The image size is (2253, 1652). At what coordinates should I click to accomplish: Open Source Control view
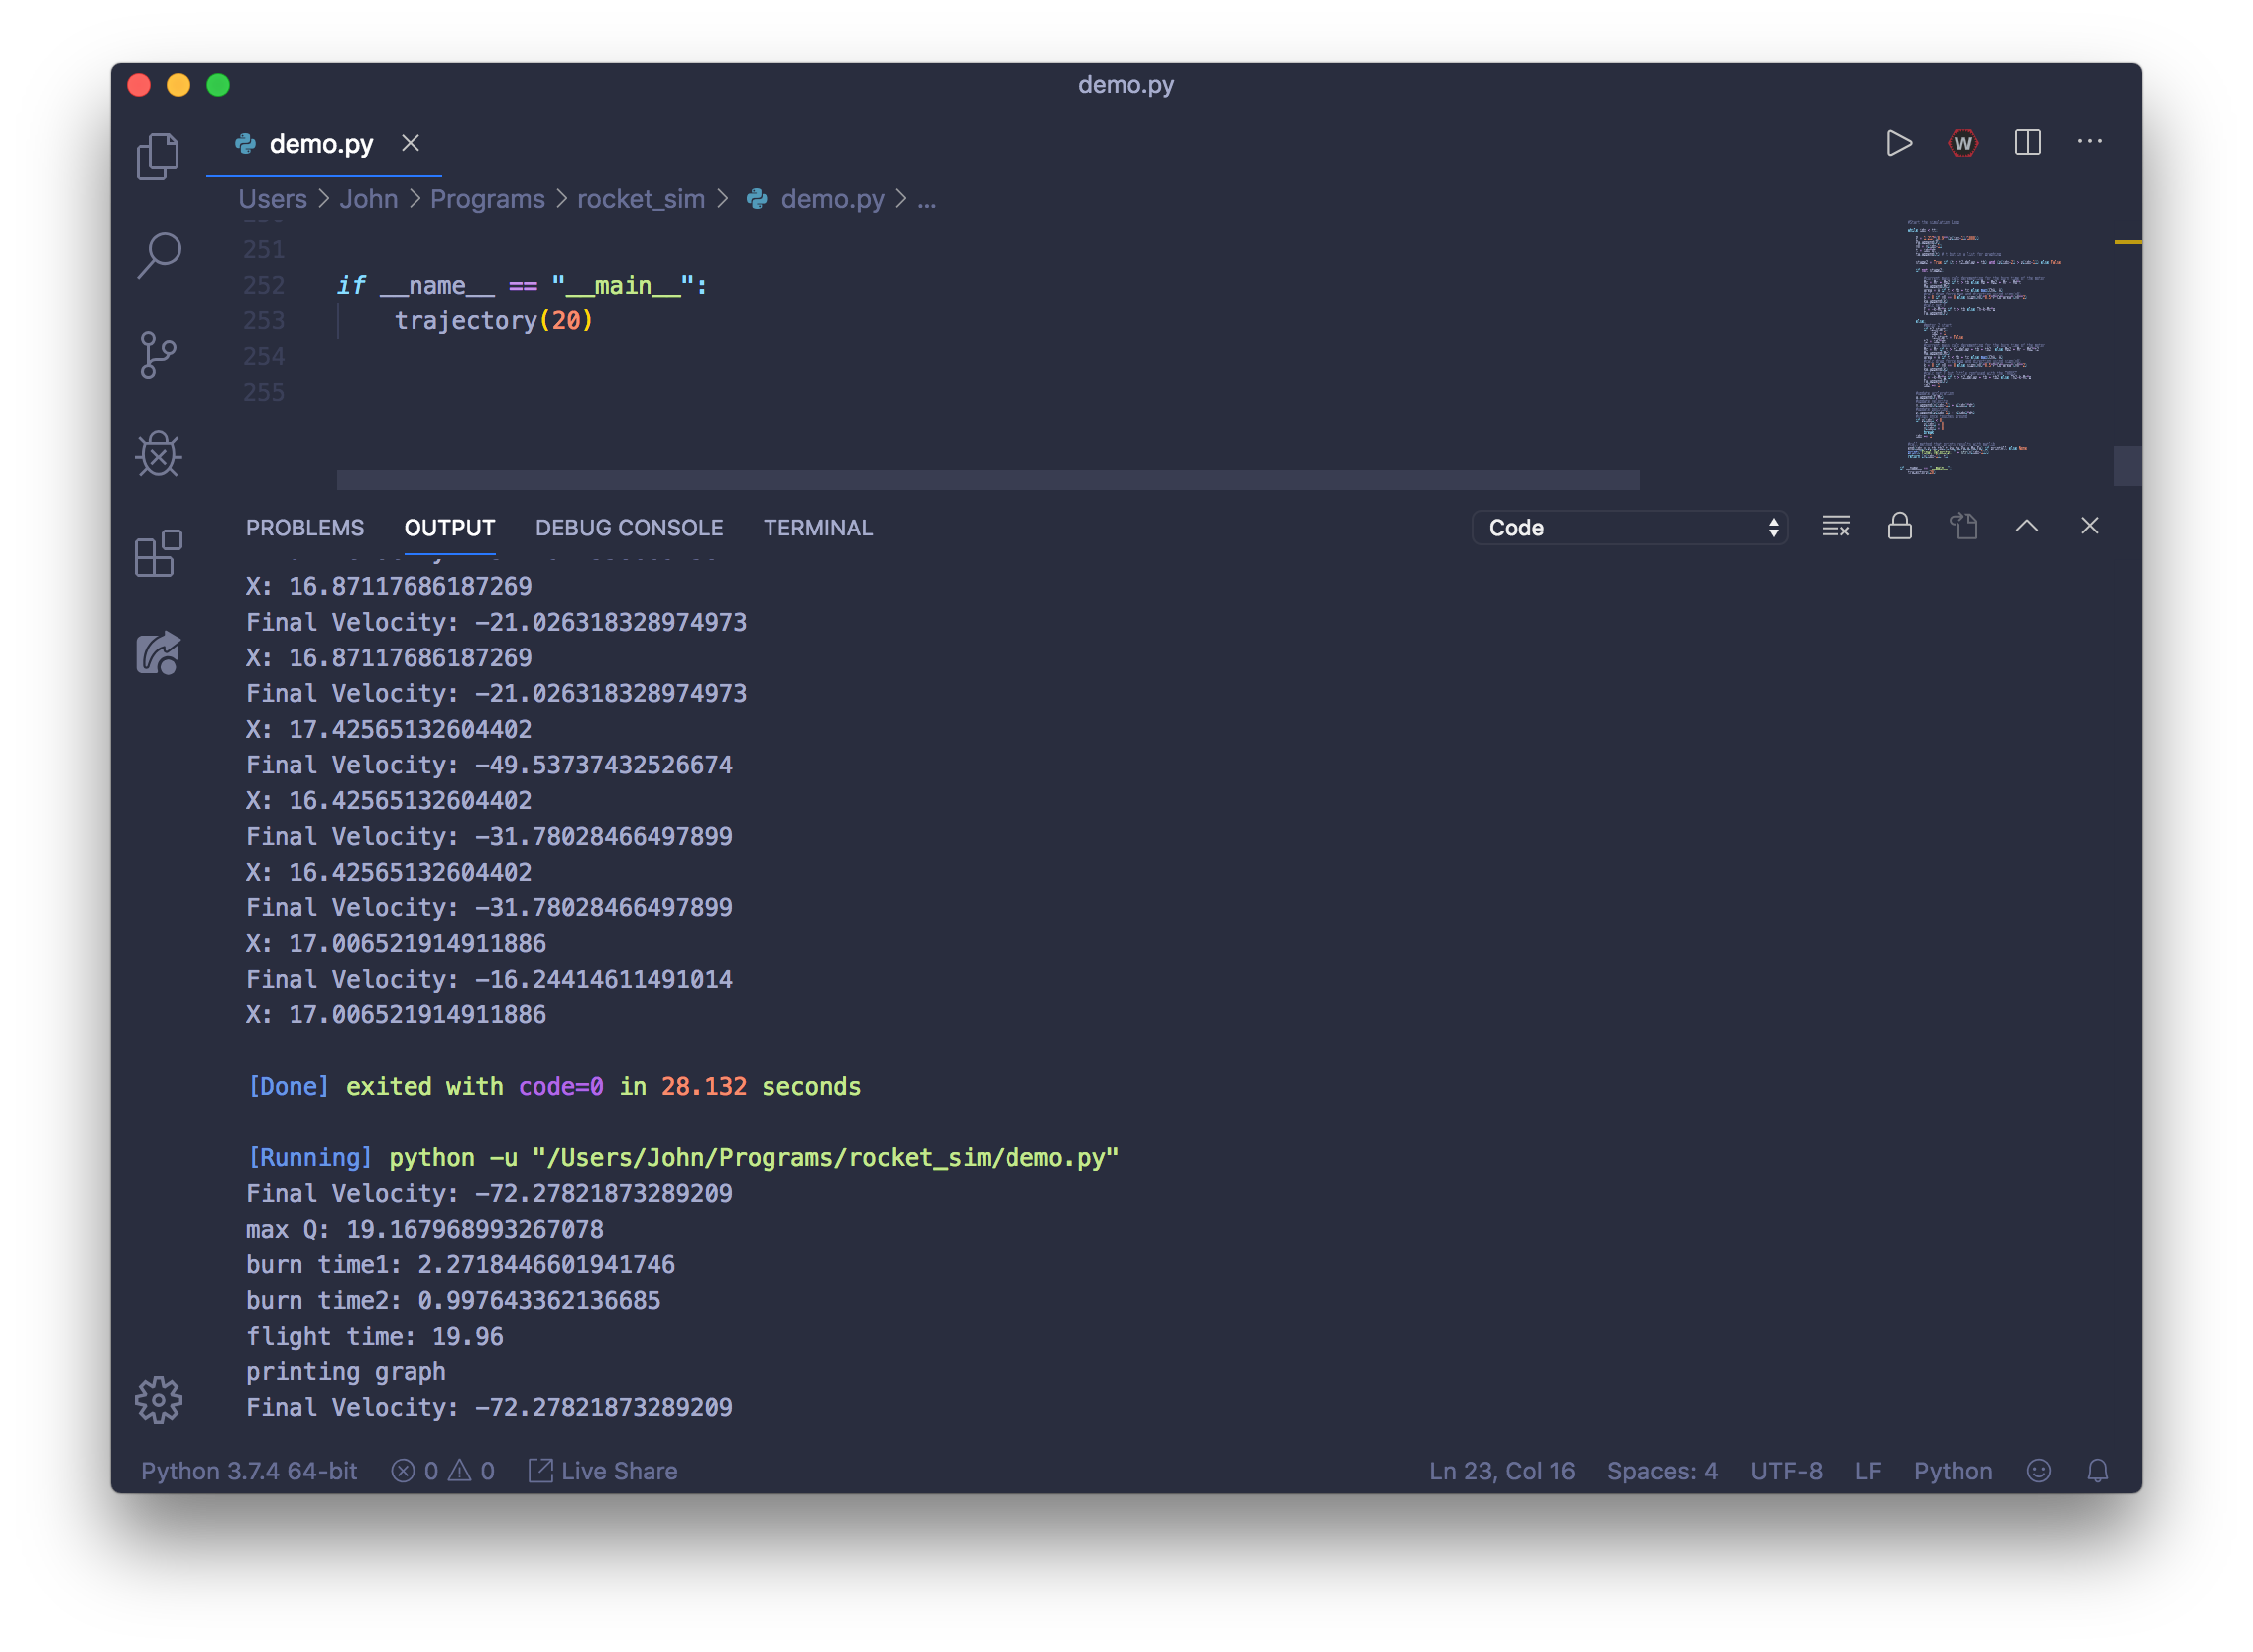[158, 355]
